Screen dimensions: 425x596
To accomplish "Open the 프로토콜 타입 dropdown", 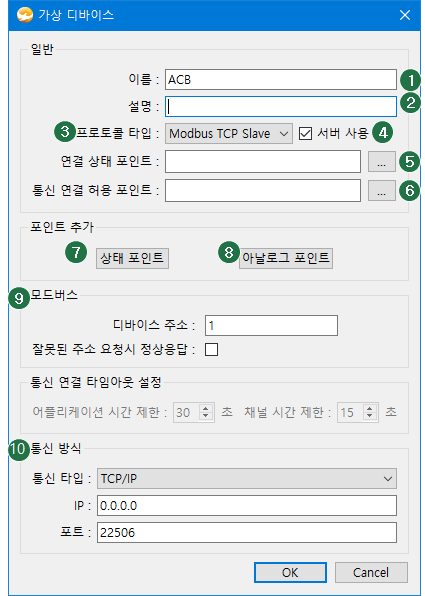I will tap(229, 133).
